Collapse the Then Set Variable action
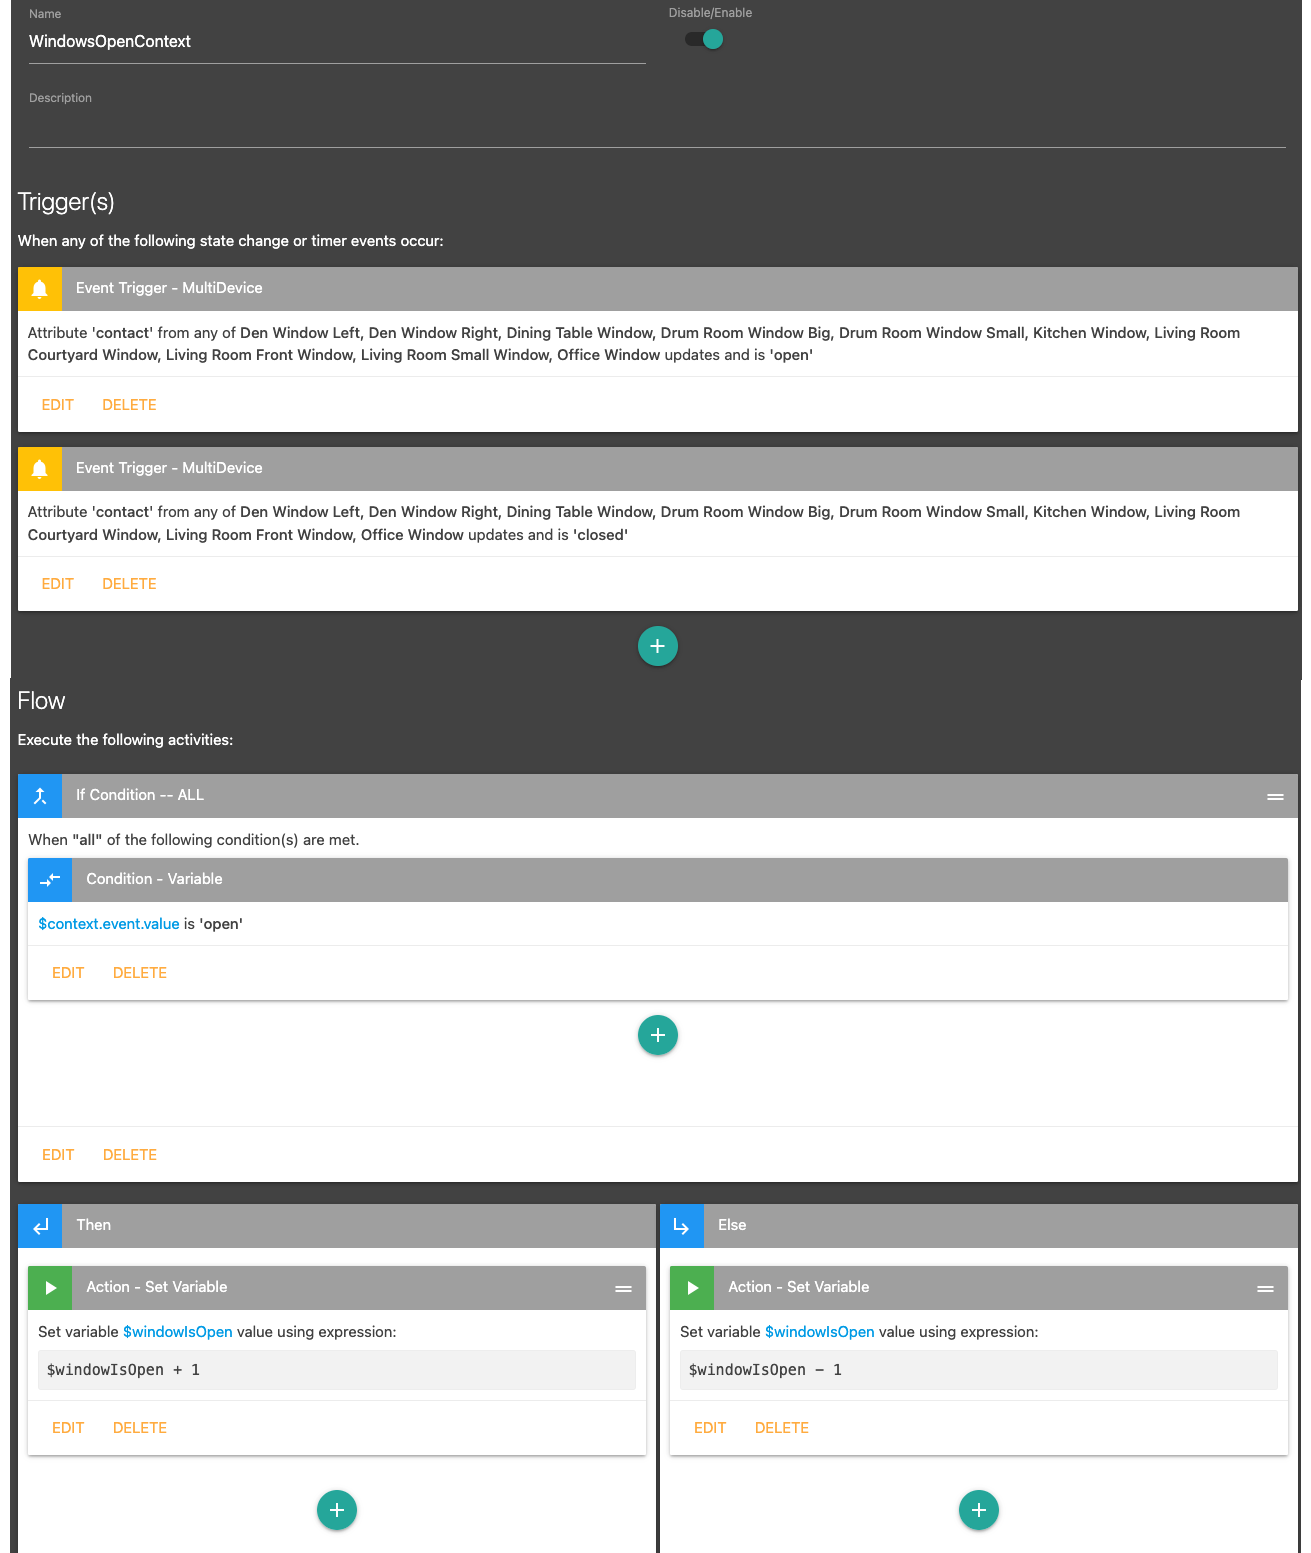1311x1553 pixels. 623,1288
